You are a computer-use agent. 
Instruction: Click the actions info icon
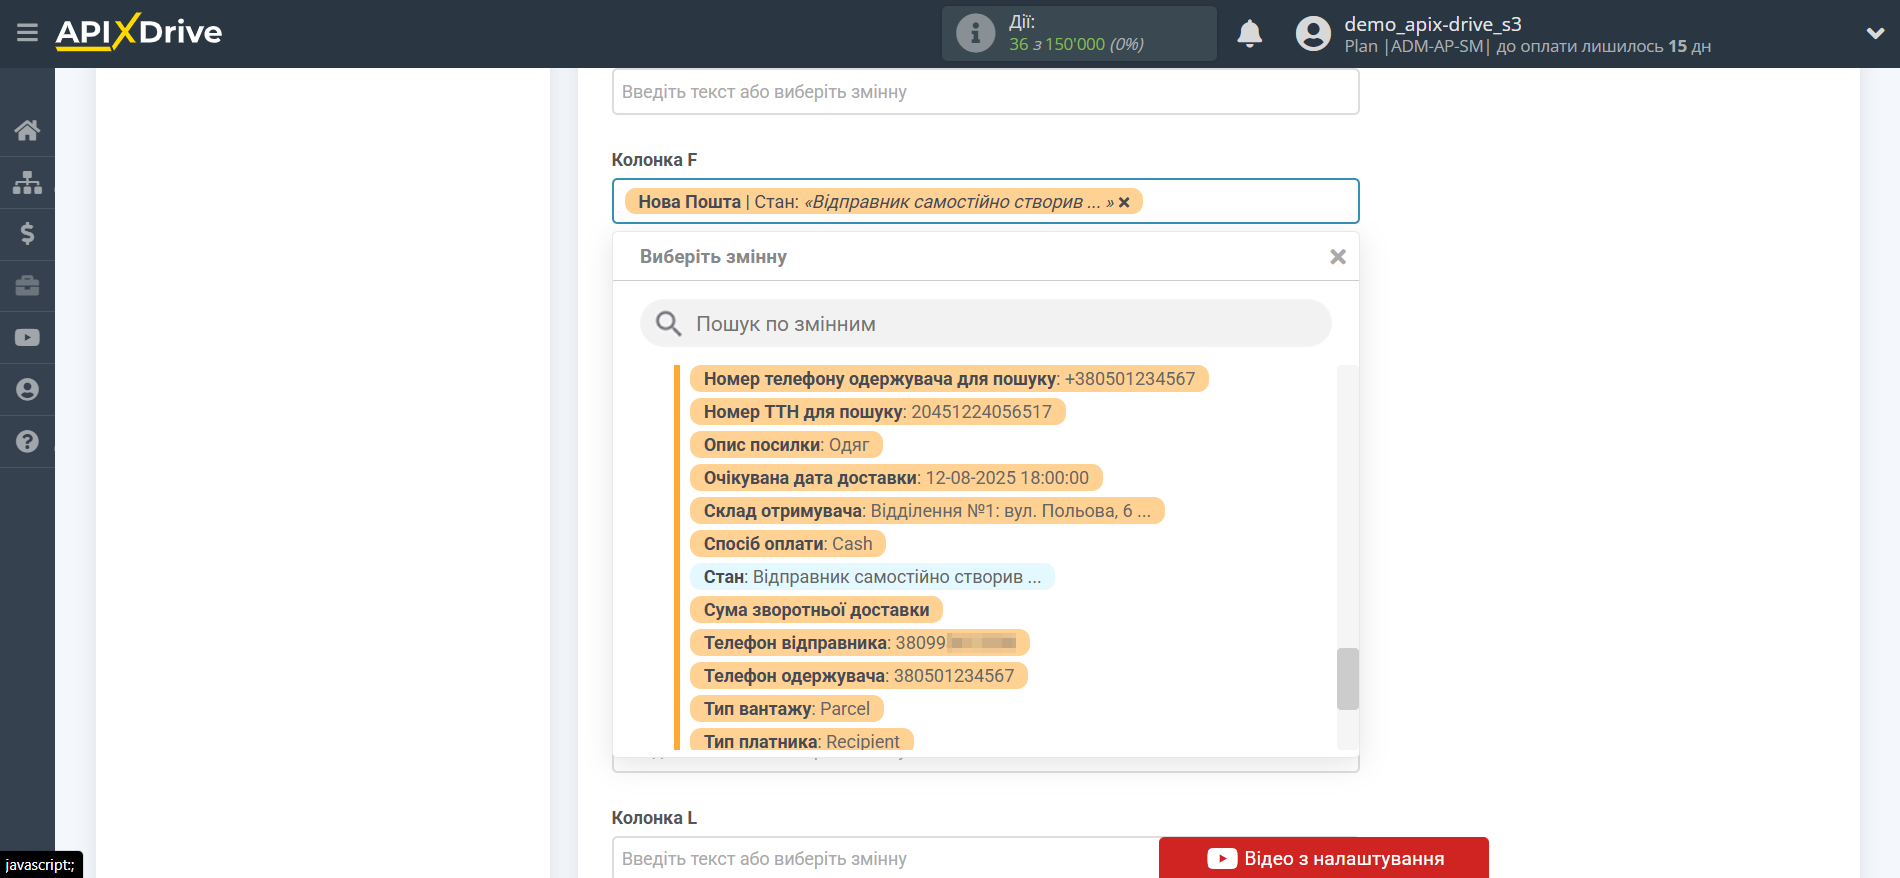975,33
